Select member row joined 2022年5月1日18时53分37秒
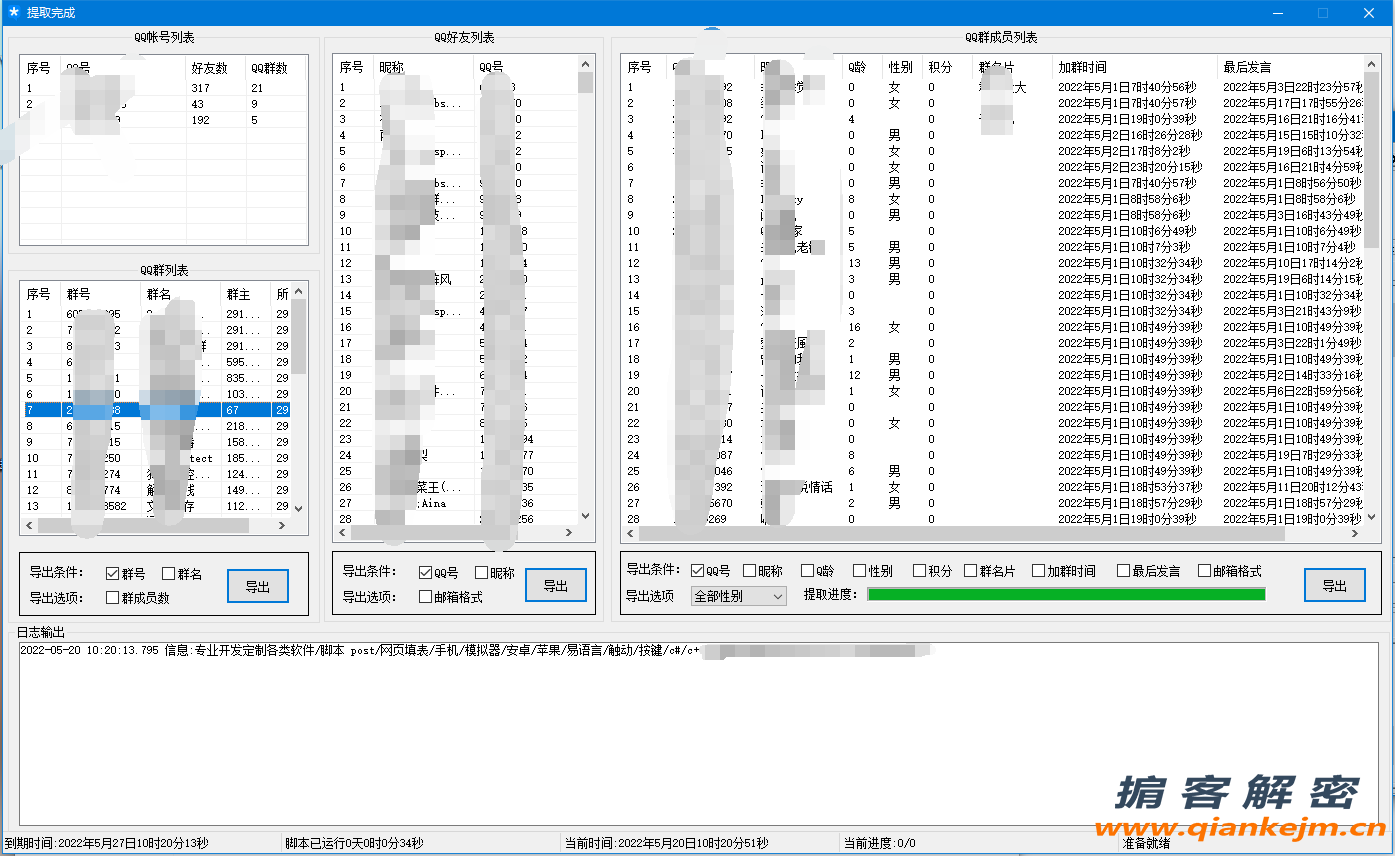 point(993,487)
